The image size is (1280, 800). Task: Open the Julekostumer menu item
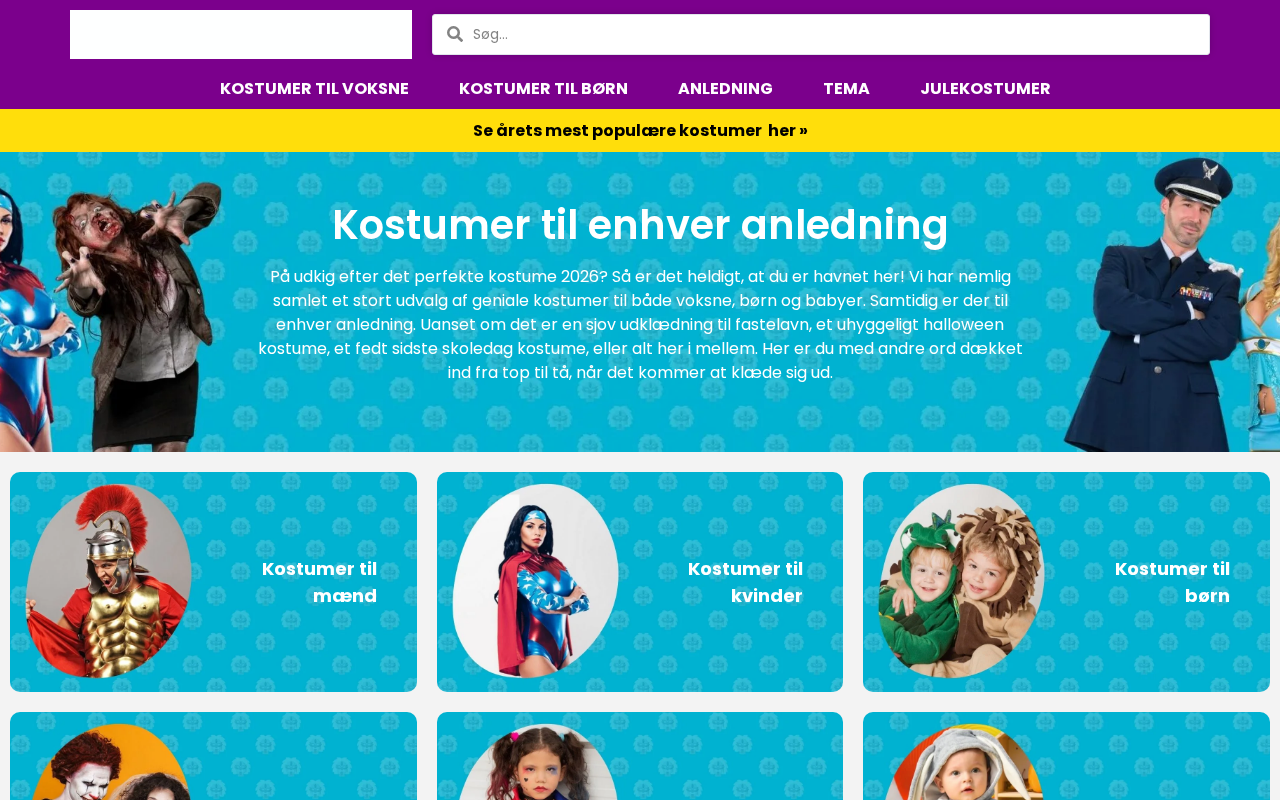pyautogui.click(x=985, y=88)
